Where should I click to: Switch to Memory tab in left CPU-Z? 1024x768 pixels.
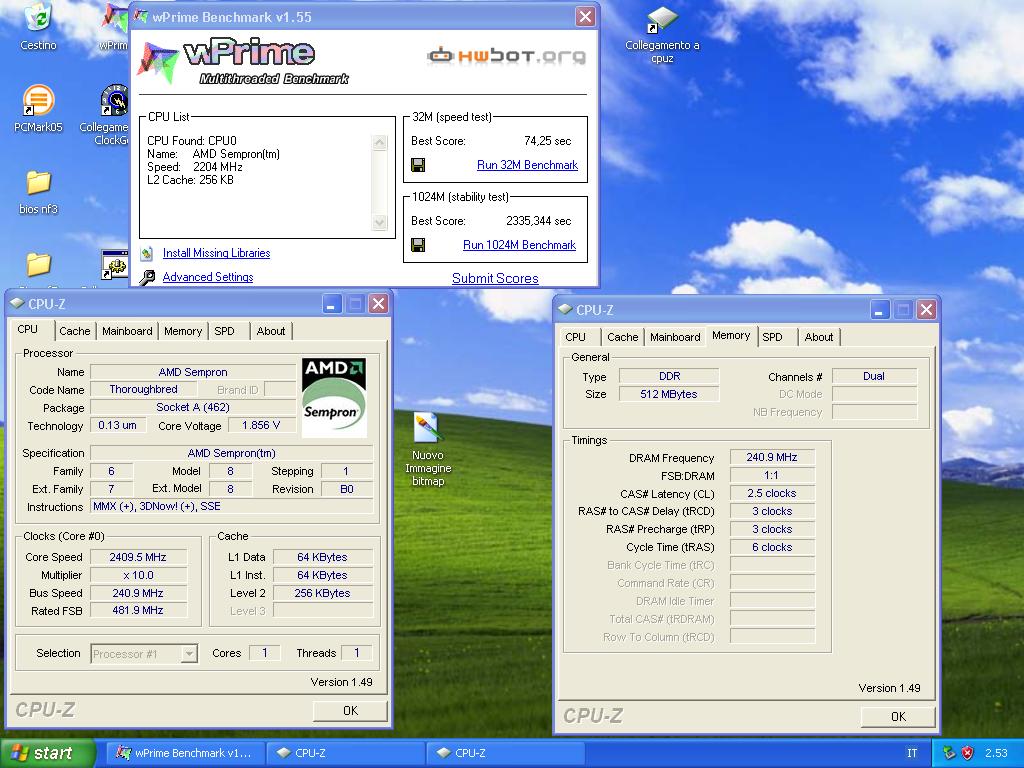183,331
